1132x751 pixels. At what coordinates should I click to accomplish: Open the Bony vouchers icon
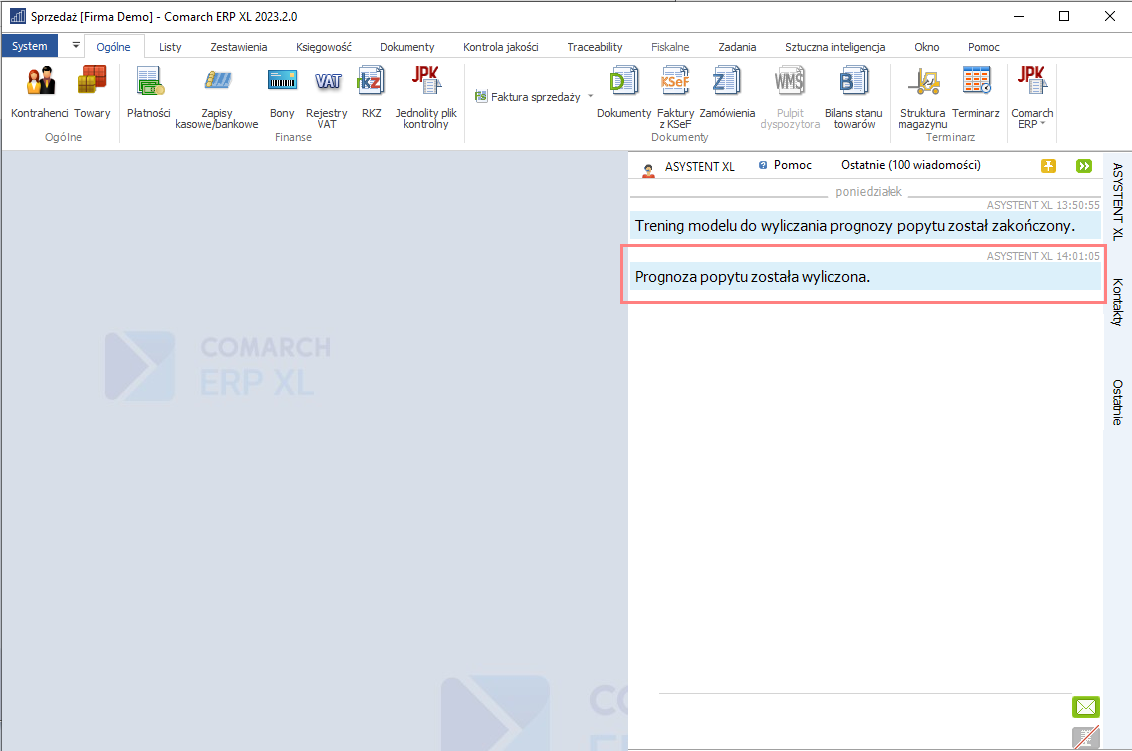(x=282, y=92)
